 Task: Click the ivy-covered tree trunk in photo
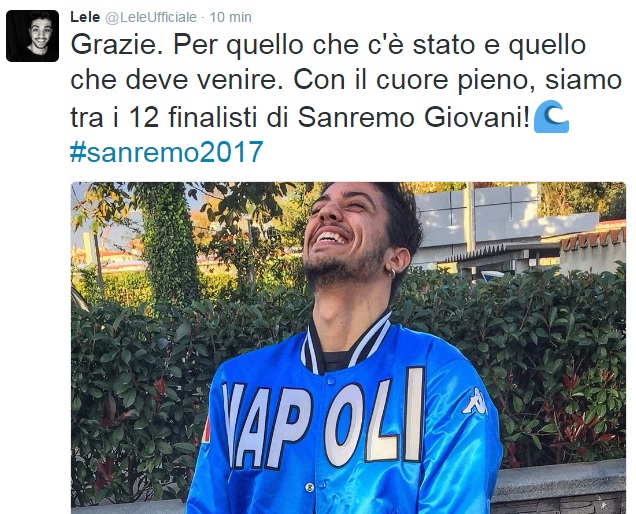click(168, 243)
